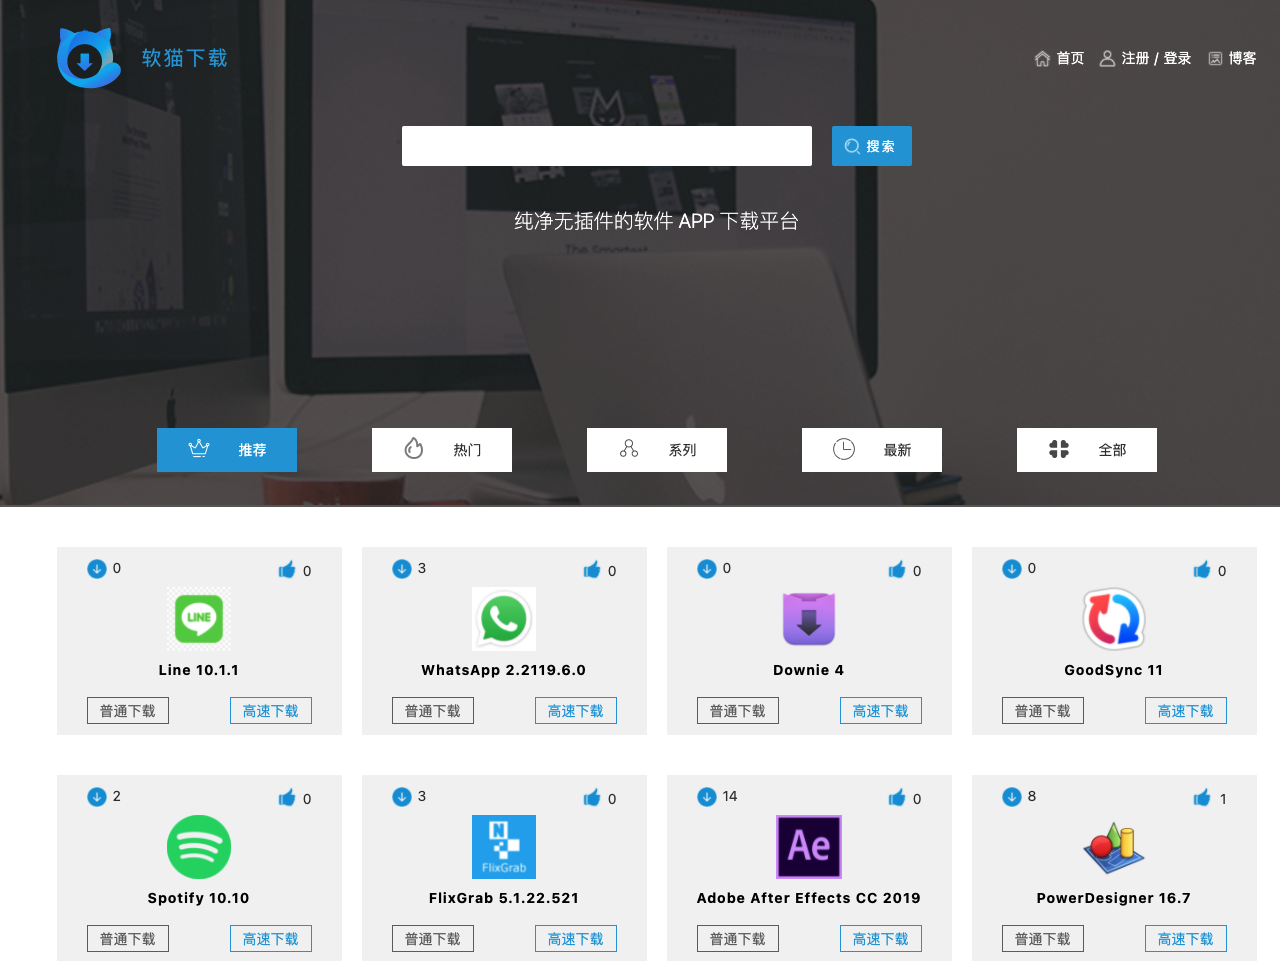Switch to the 系列 series tab
The width and height of the screenshot is (1280, 961).
click(x=657, y=450)
